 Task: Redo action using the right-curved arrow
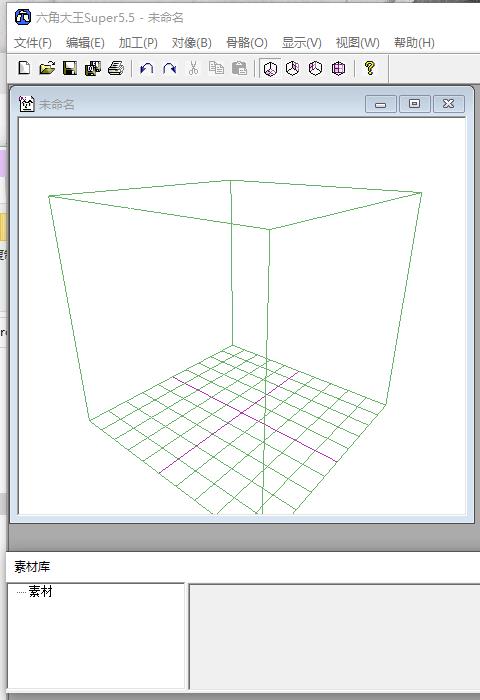click(x=170, y=68)
